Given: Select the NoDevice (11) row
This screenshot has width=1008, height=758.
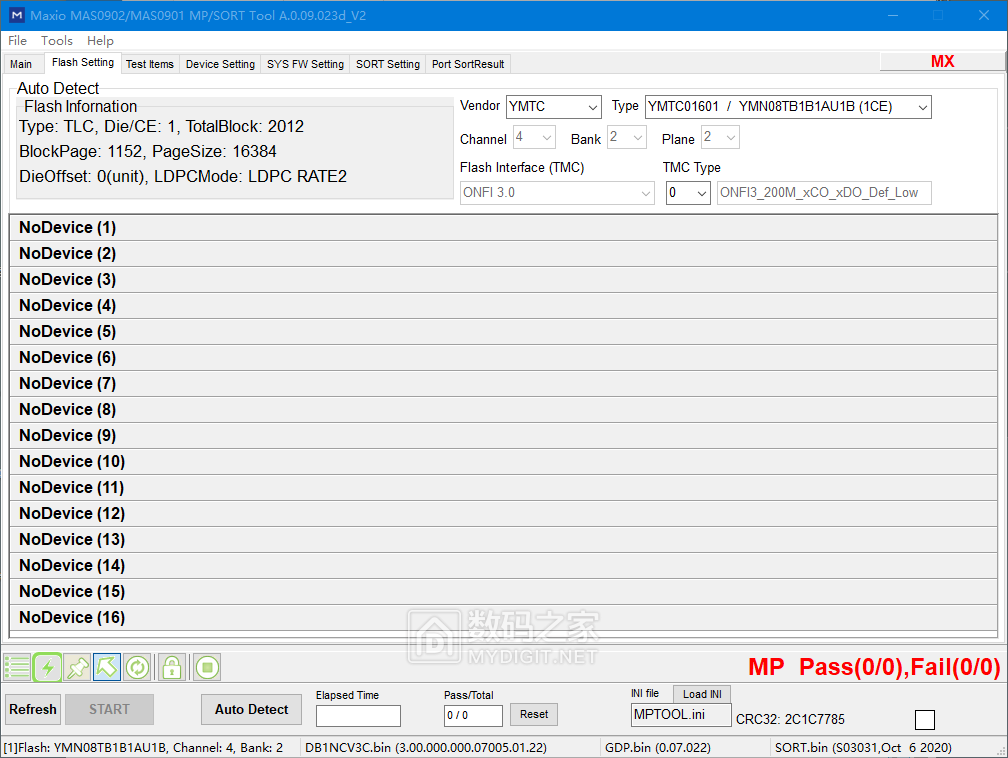Looking at the screenshot, I should (503, 487).
